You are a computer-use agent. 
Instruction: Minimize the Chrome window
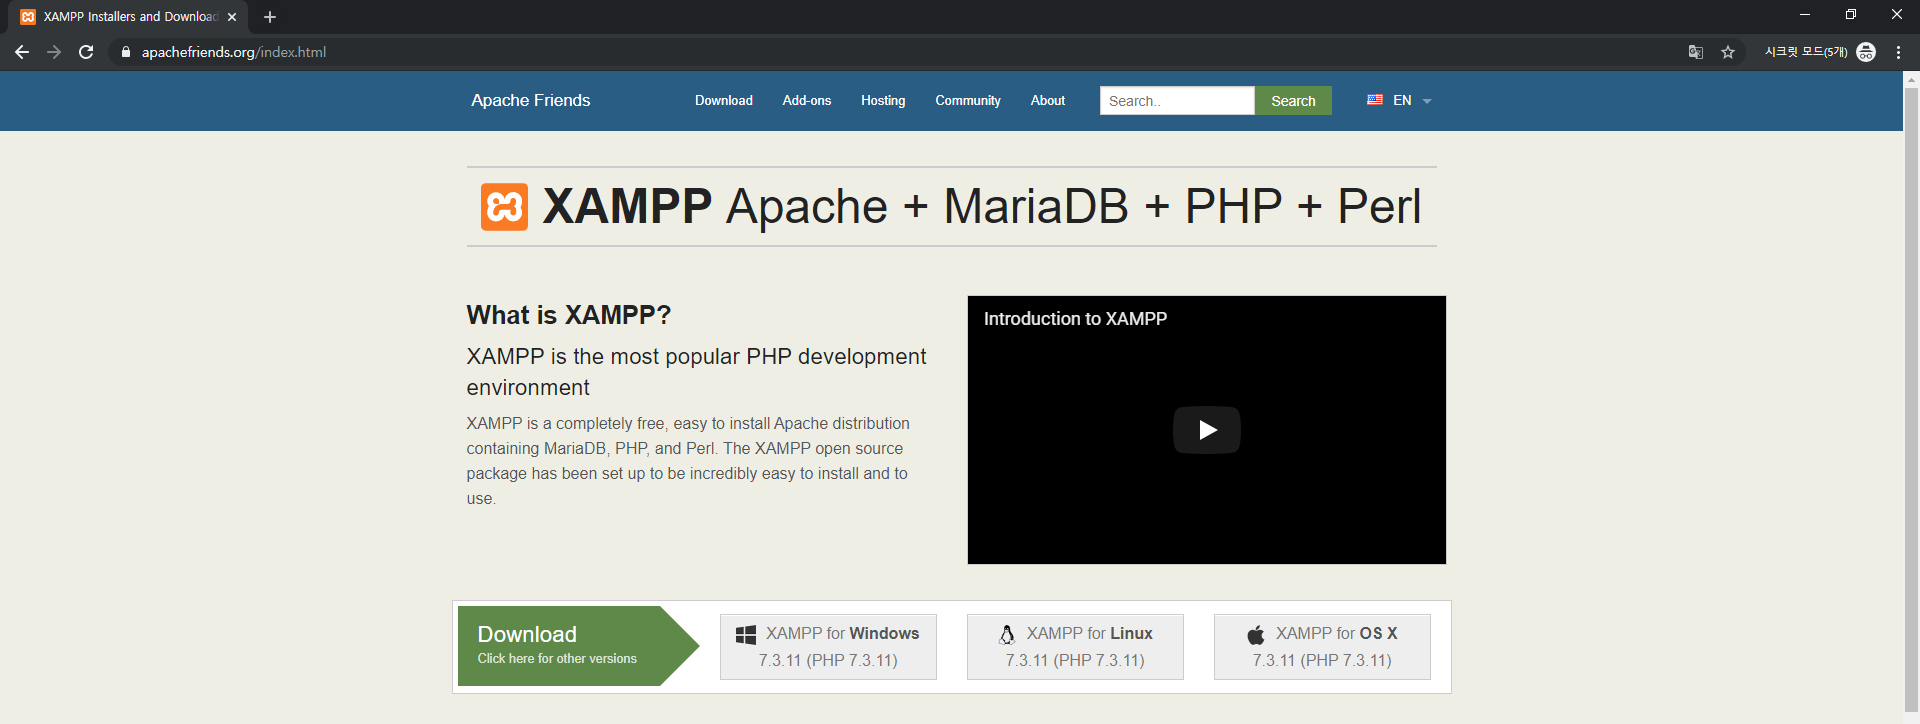point(1805,15)
